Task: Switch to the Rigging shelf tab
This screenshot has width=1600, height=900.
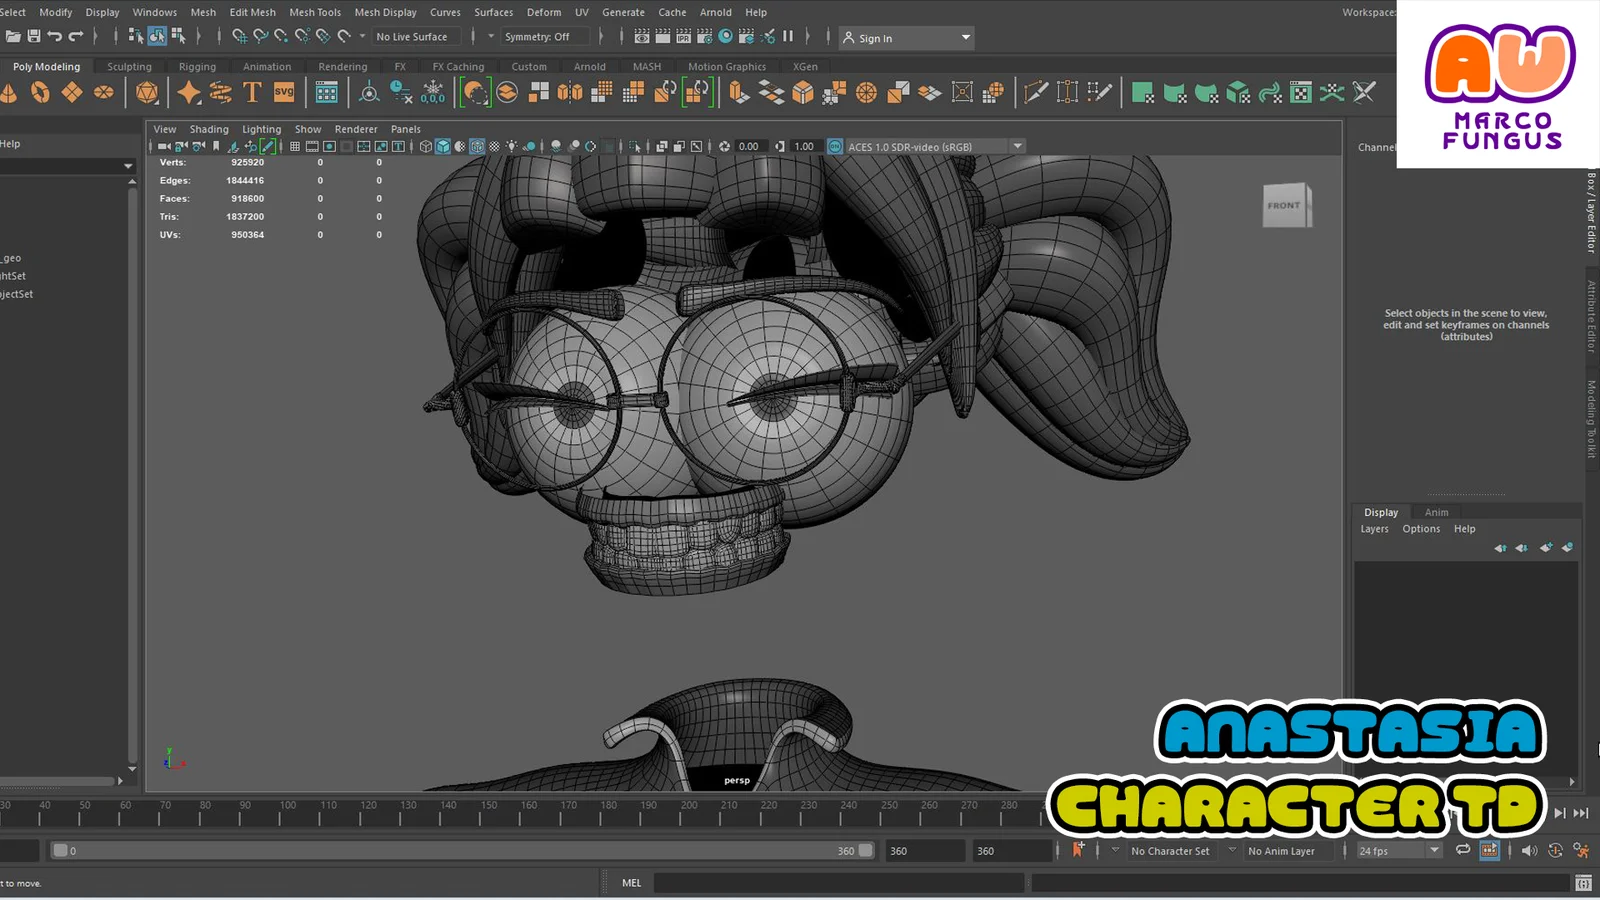Action: [197, 67]
